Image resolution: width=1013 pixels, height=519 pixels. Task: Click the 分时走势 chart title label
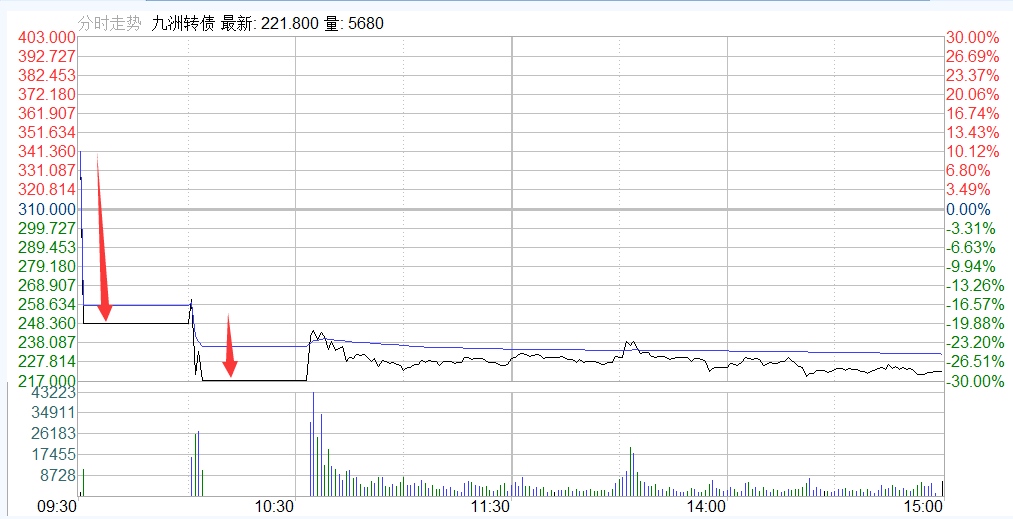[x=110, y=24]
